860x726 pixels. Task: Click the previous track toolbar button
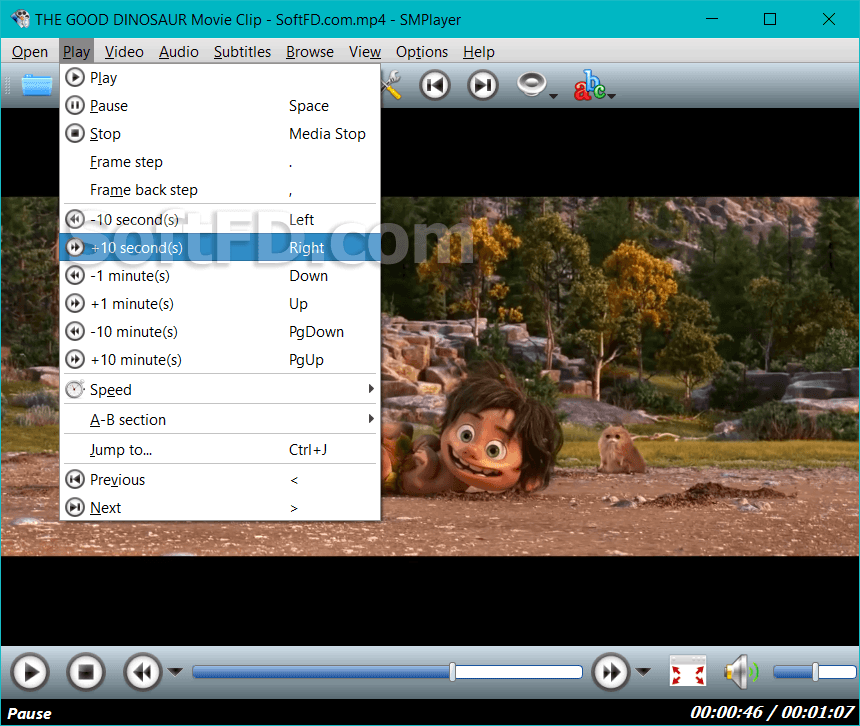click(435, 86)
